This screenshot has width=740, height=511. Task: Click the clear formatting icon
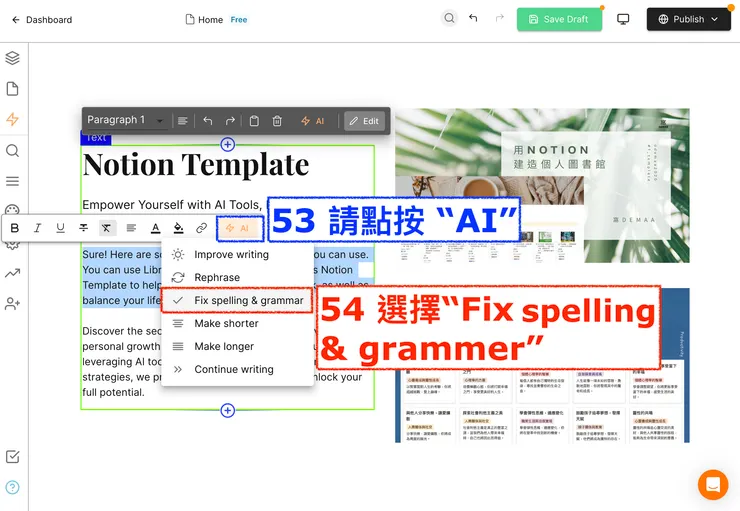click(107, 228)
